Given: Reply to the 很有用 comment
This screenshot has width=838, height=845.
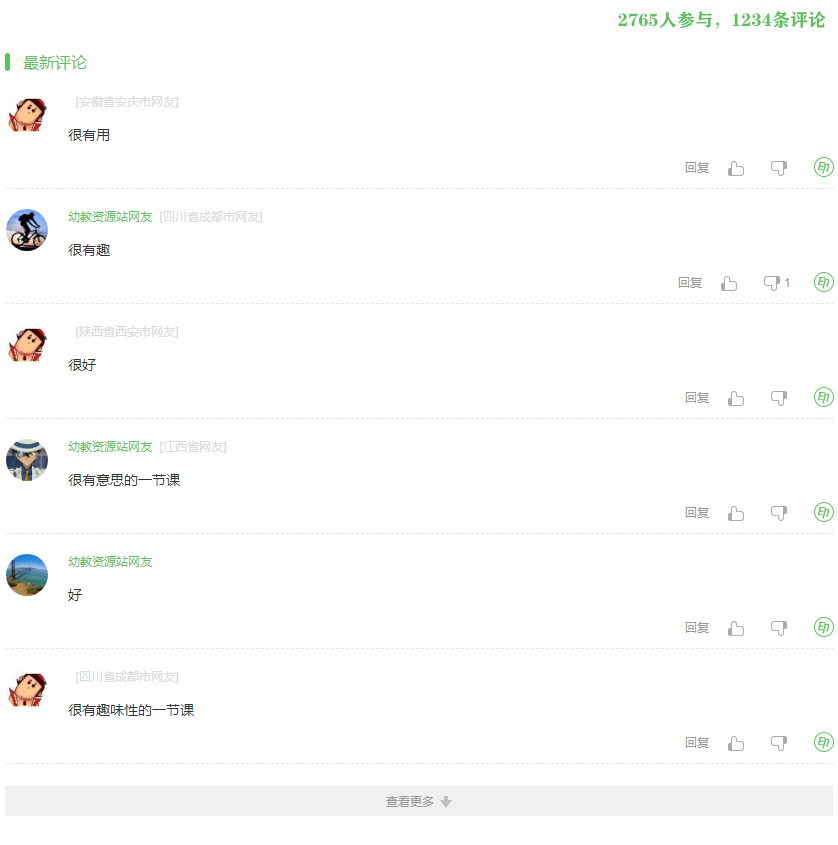Looking at the screenshot, I should [x=696, y=168].
